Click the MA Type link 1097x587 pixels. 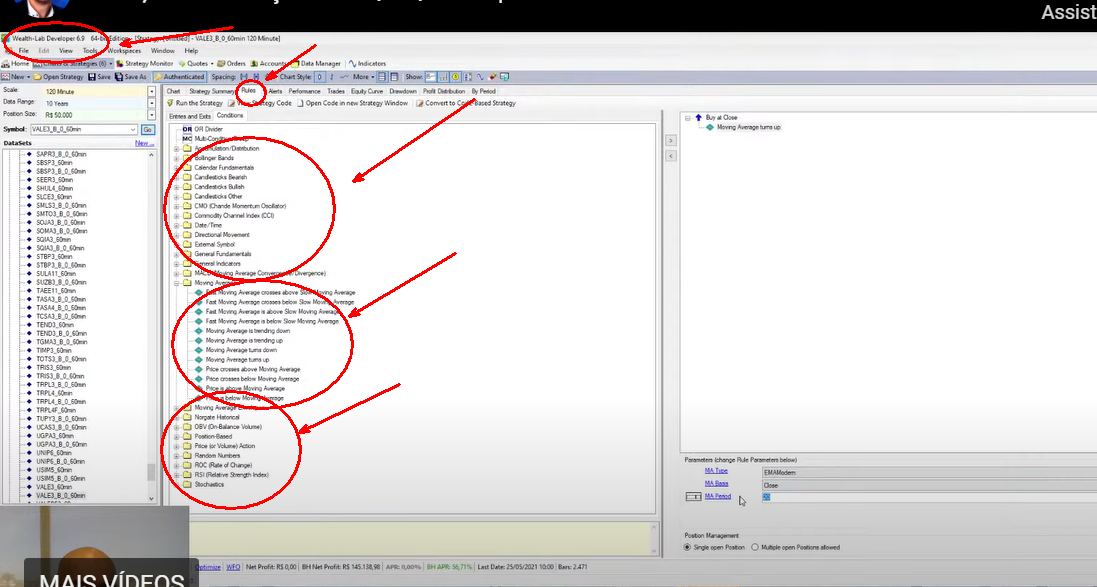[x=716, y=471]
